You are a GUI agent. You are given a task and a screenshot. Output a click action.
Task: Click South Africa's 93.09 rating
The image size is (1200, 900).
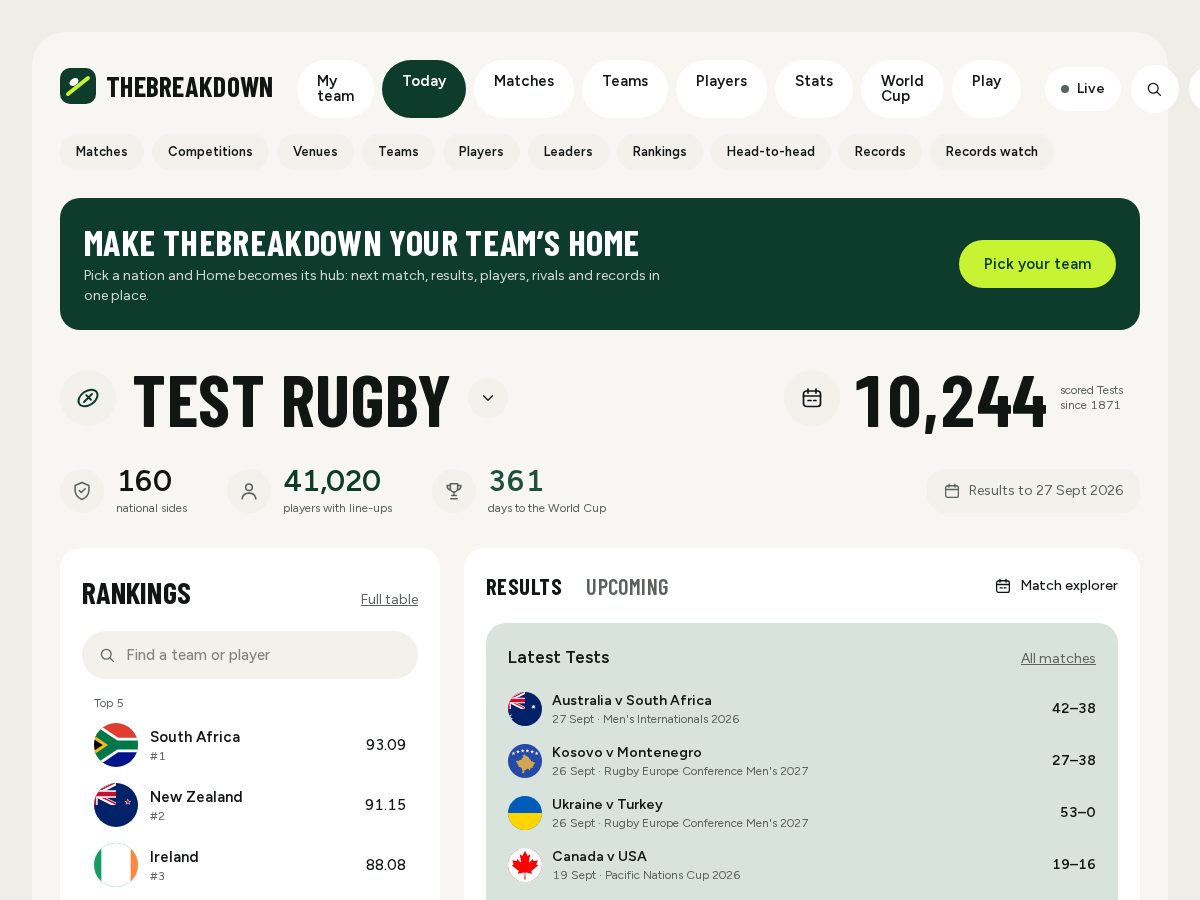pyautogui.click(x=386, y=745)
